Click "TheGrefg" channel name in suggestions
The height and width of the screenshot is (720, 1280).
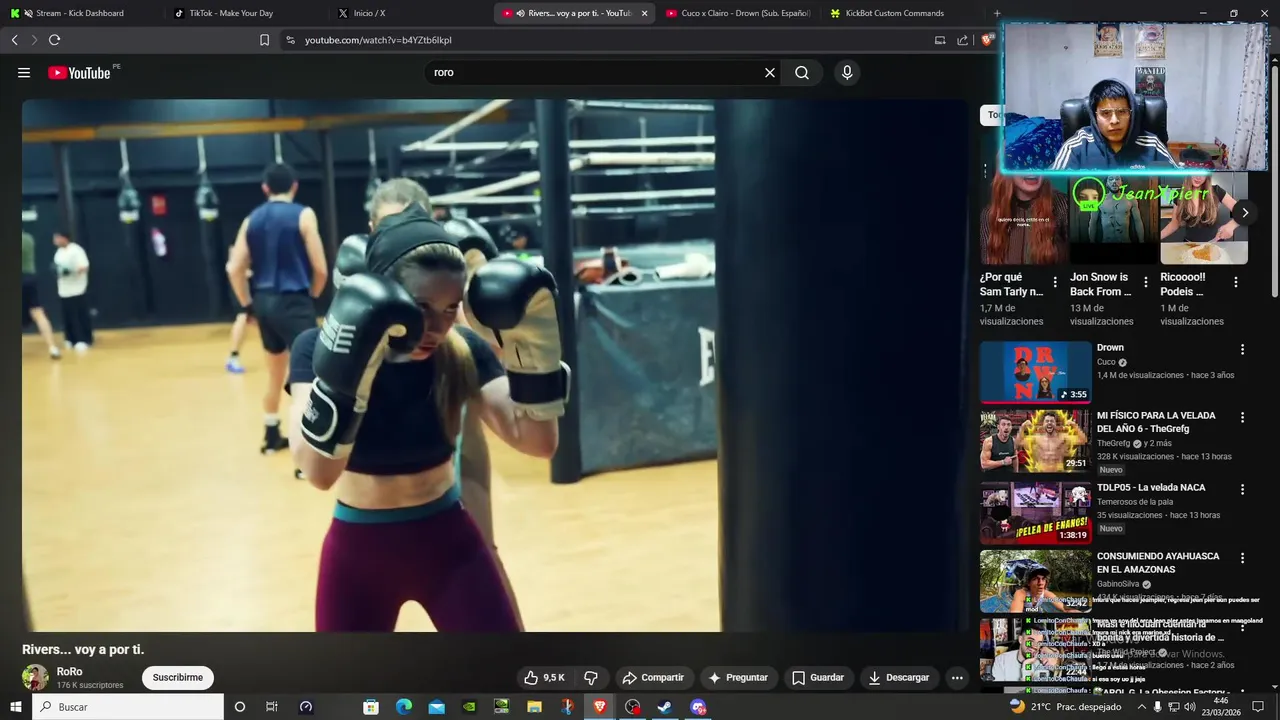point(1113,443)
